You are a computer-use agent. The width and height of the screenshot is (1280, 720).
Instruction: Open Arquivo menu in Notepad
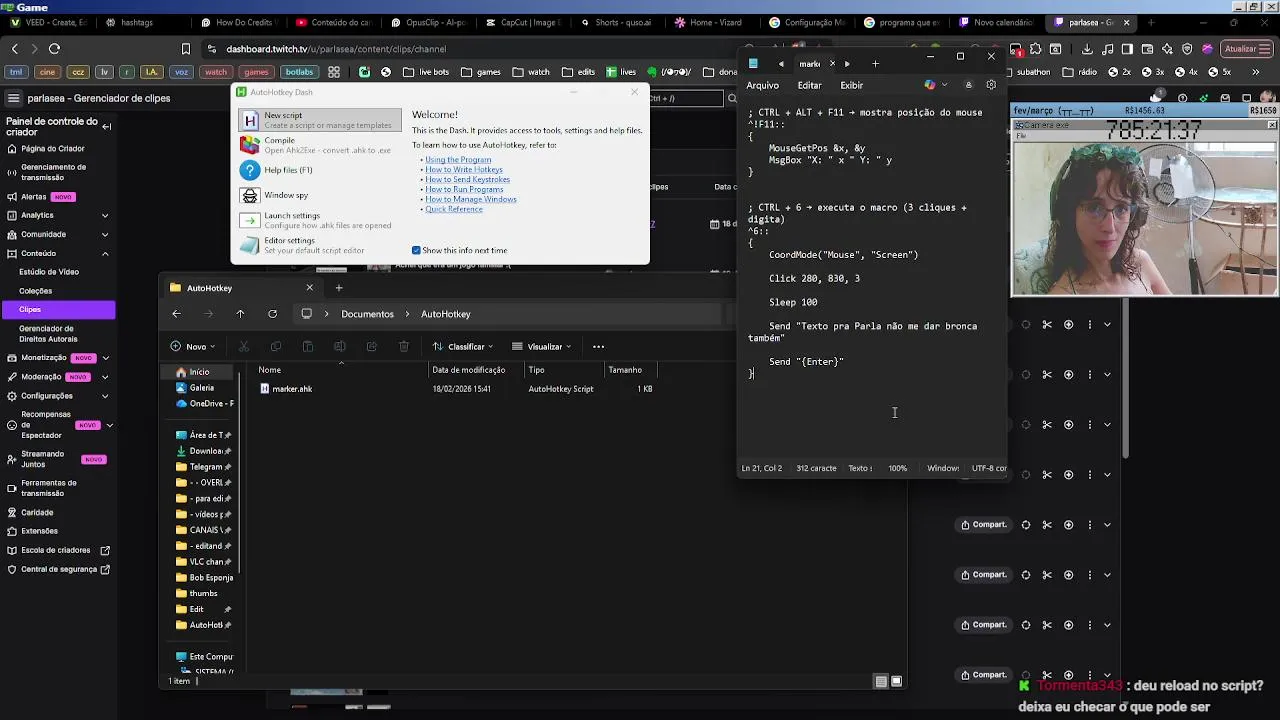pyautogui.click(x=762, y=86)
